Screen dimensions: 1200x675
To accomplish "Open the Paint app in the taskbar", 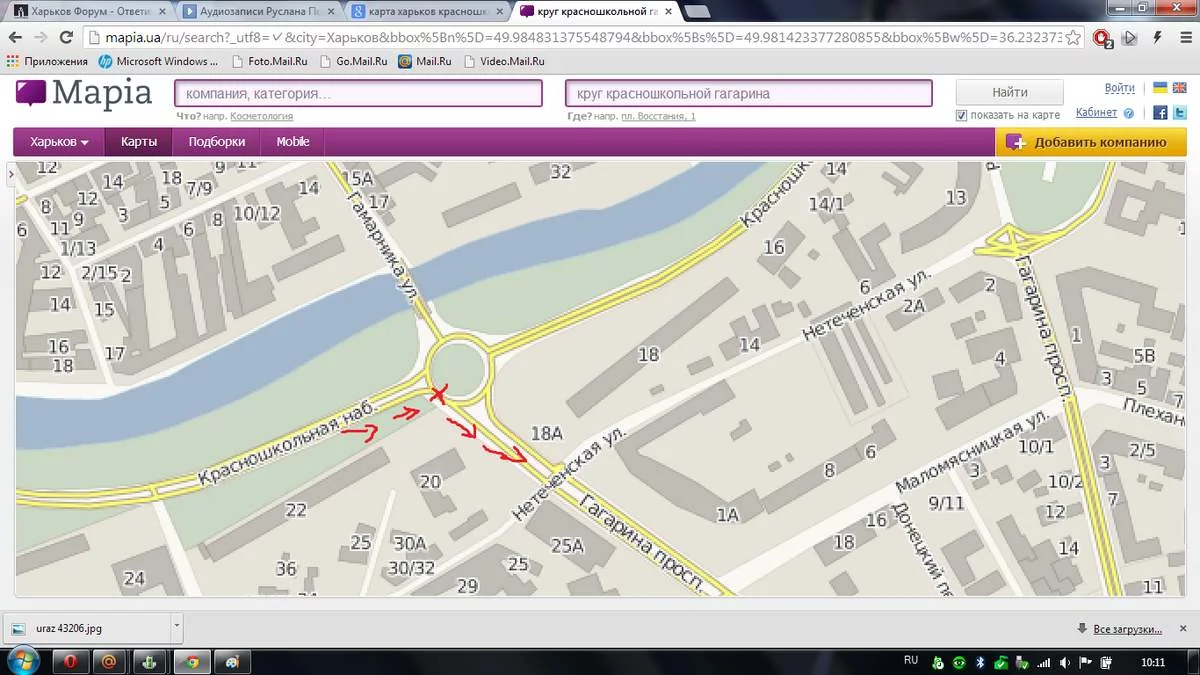I will (x=231, y=661).
